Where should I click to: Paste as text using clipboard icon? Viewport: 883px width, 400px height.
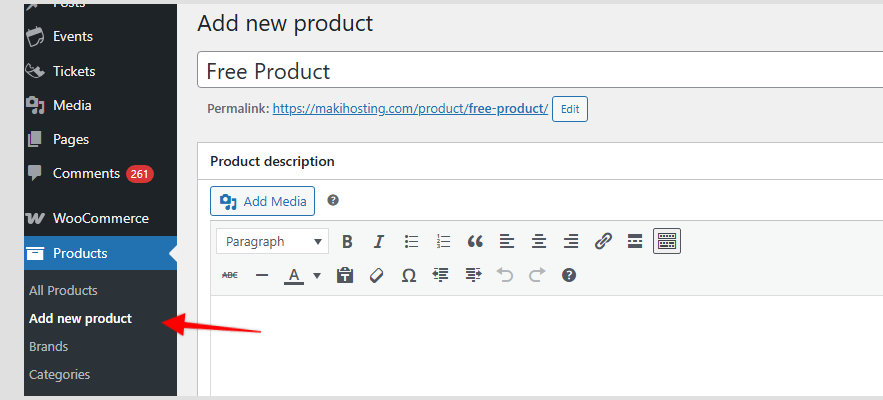coord(345,275)
